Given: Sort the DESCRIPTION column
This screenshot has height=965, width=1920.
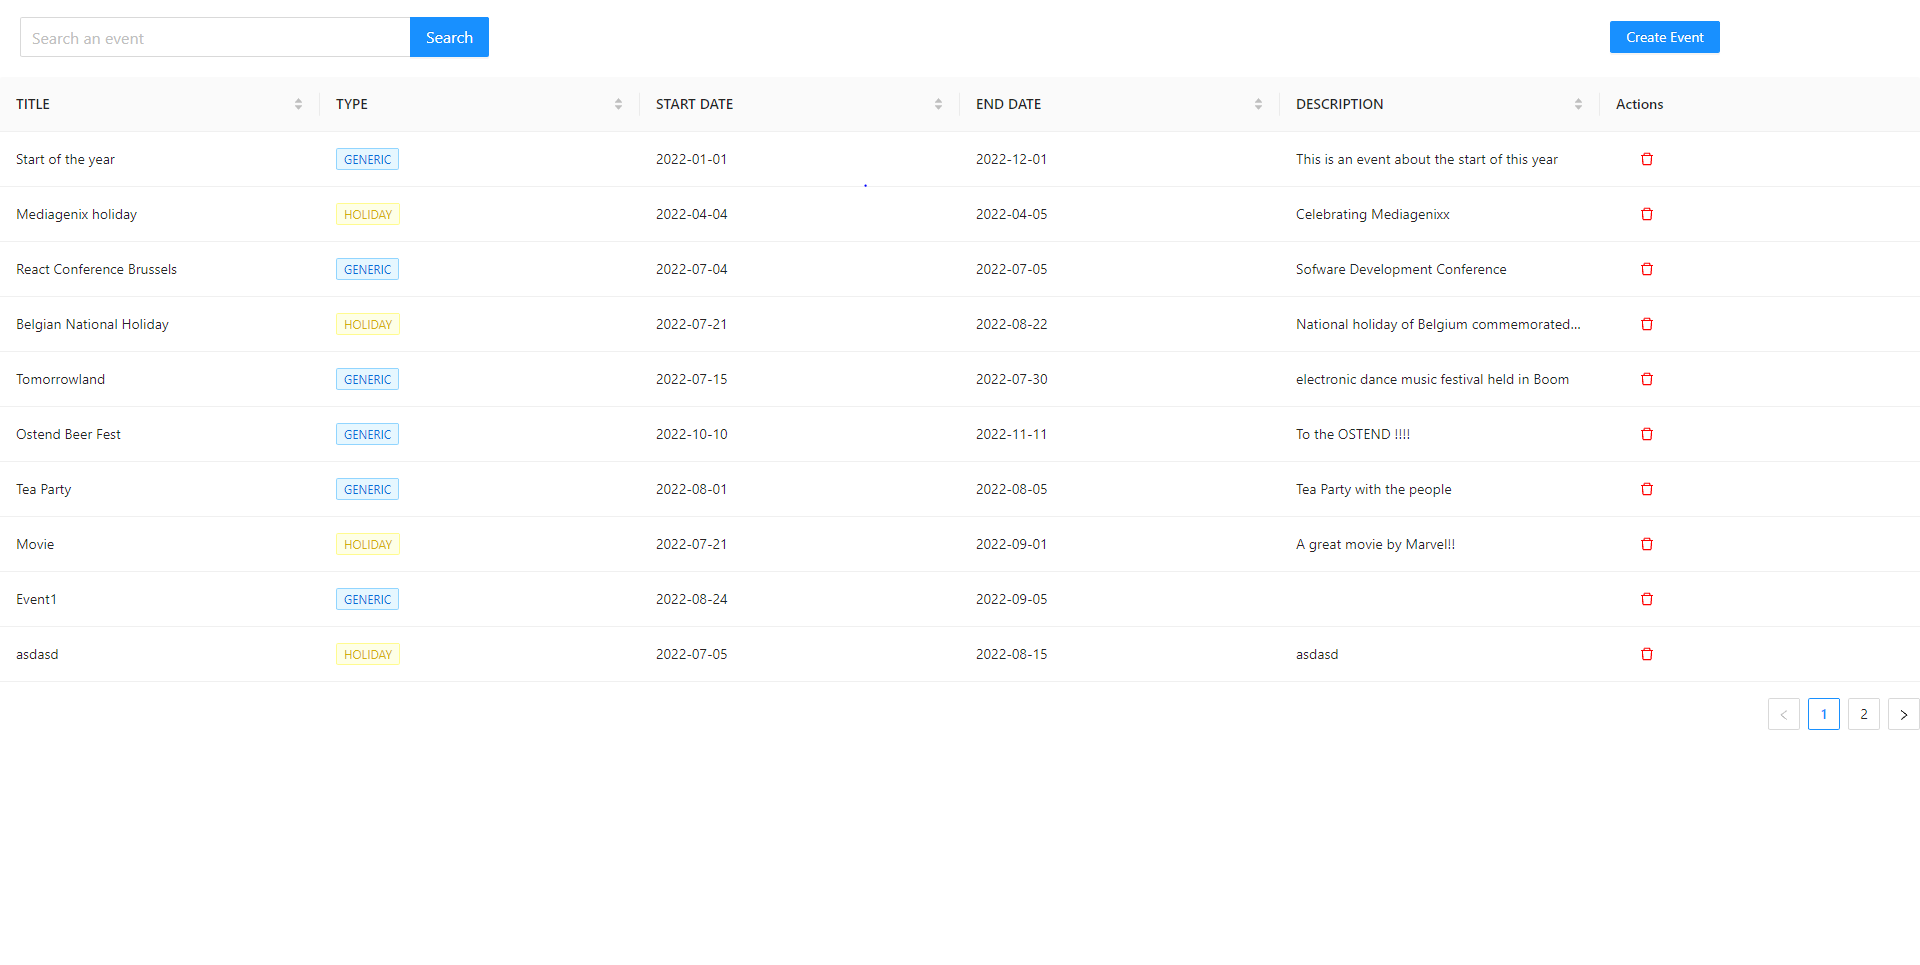Looking at the screenshot, I should [x=1578, y=103].
